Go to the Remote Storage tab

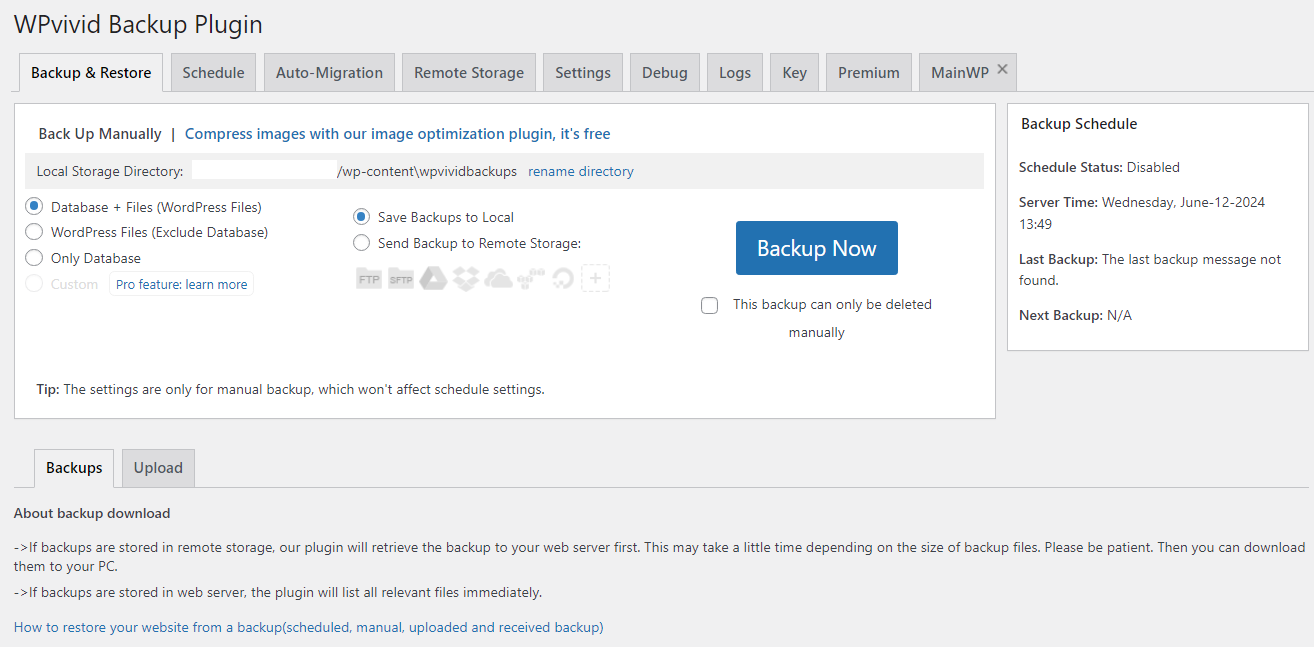tap(469, 73)
